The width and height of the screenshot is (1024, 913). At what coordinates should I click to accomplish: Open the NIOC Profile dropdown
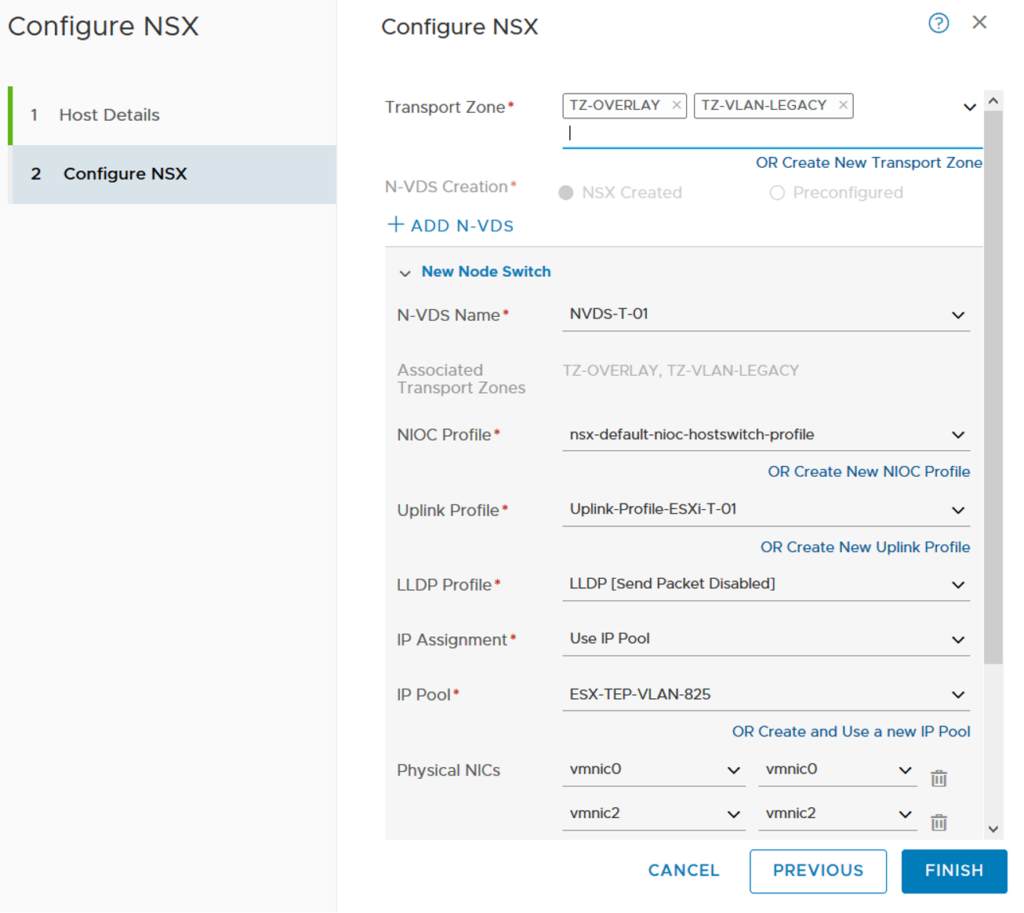[765, 434]
